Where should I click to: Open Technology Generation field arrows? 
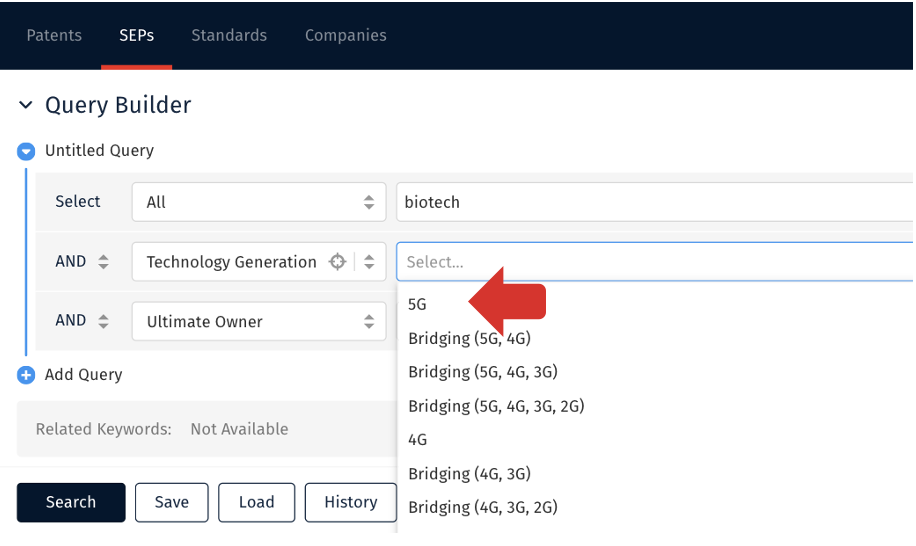click(369, 262)
